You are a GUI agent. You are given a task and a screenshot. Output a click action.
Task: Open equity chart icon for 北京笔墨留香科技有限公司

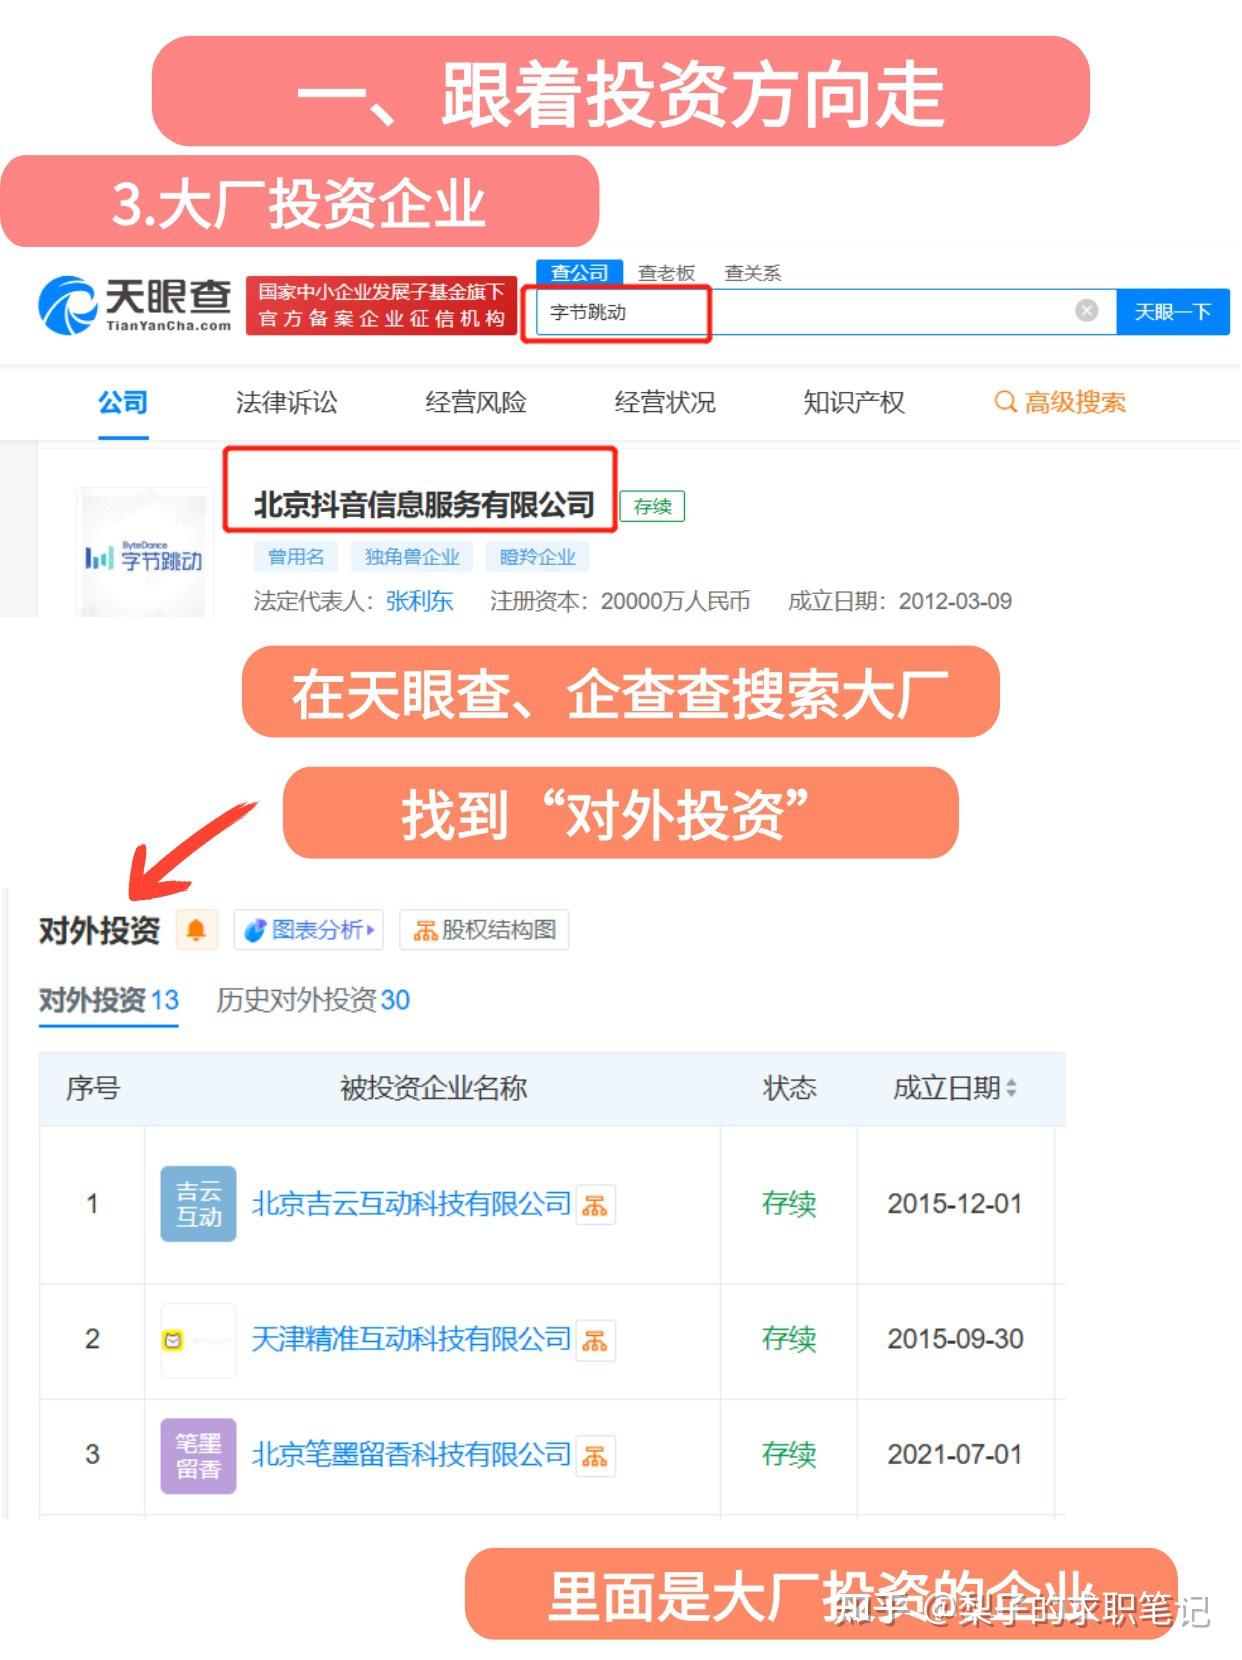pos(595,1456)
